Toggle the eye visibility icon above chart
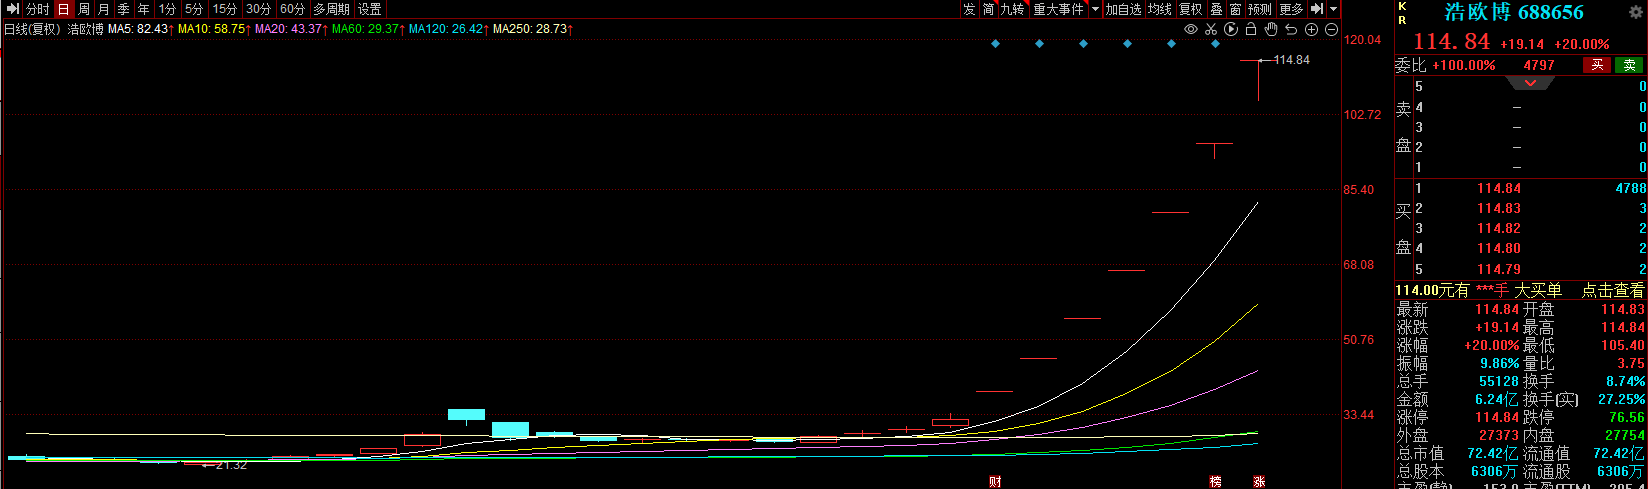The image size is (1648, 489). (x=1190, y=29)
